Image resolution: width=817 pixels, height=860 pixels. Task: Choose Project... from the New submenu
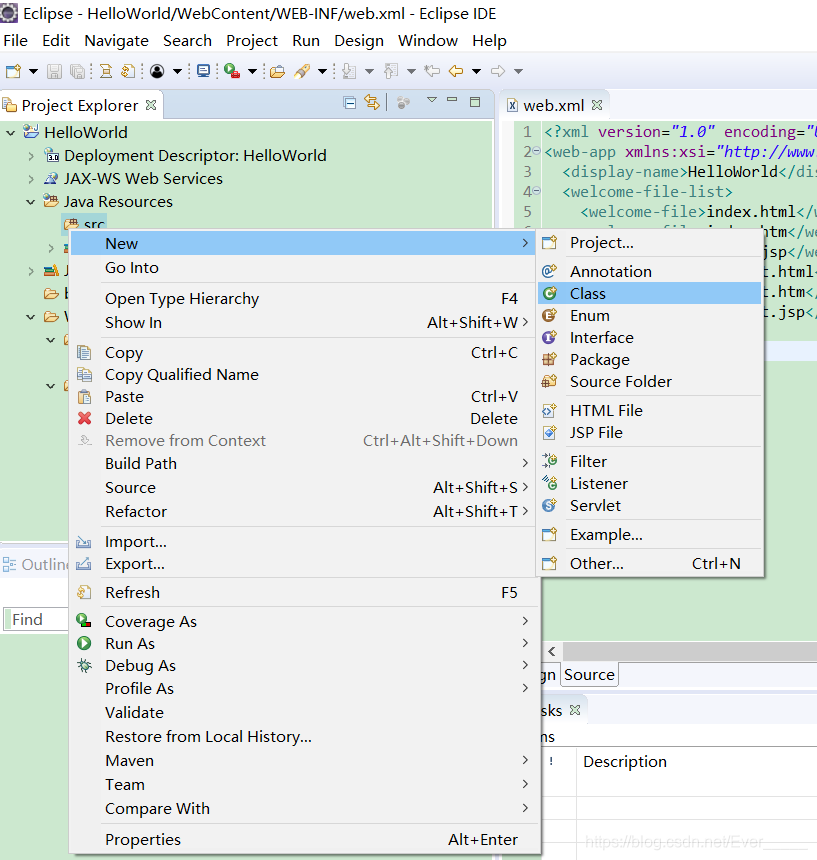click(x=650, y=242)
